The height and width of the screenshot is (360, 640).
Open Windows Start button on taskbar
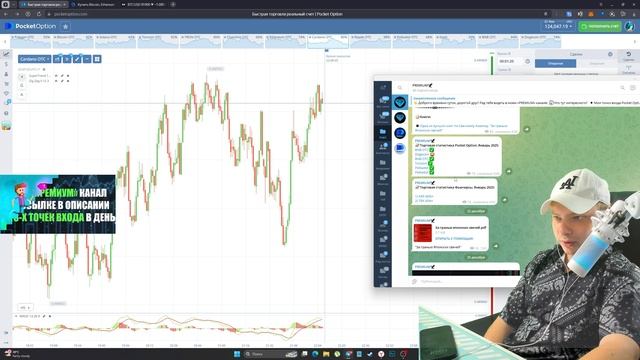tap(237, 354)
